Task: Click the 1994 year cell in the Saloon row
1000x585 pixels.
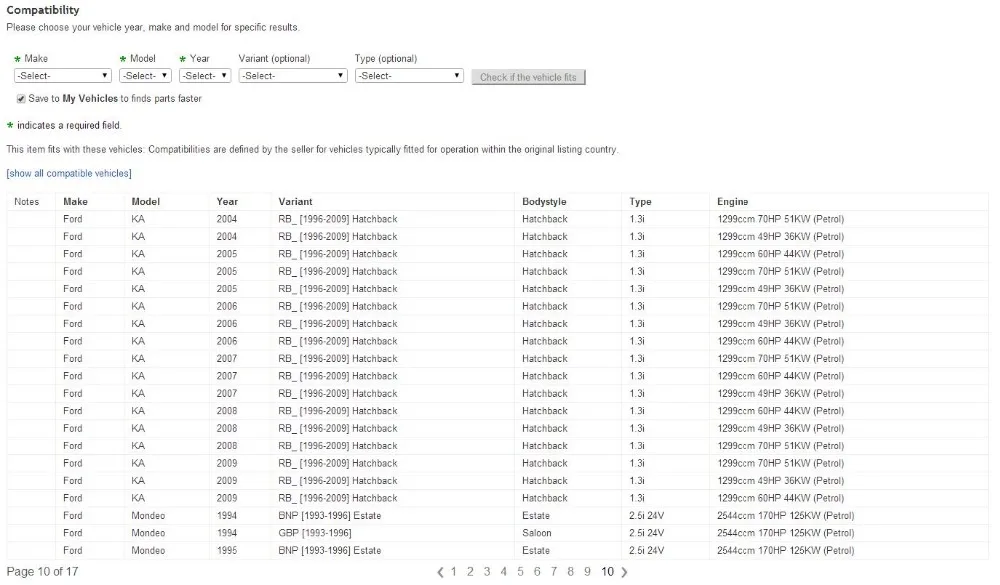Action: (226, 533)
